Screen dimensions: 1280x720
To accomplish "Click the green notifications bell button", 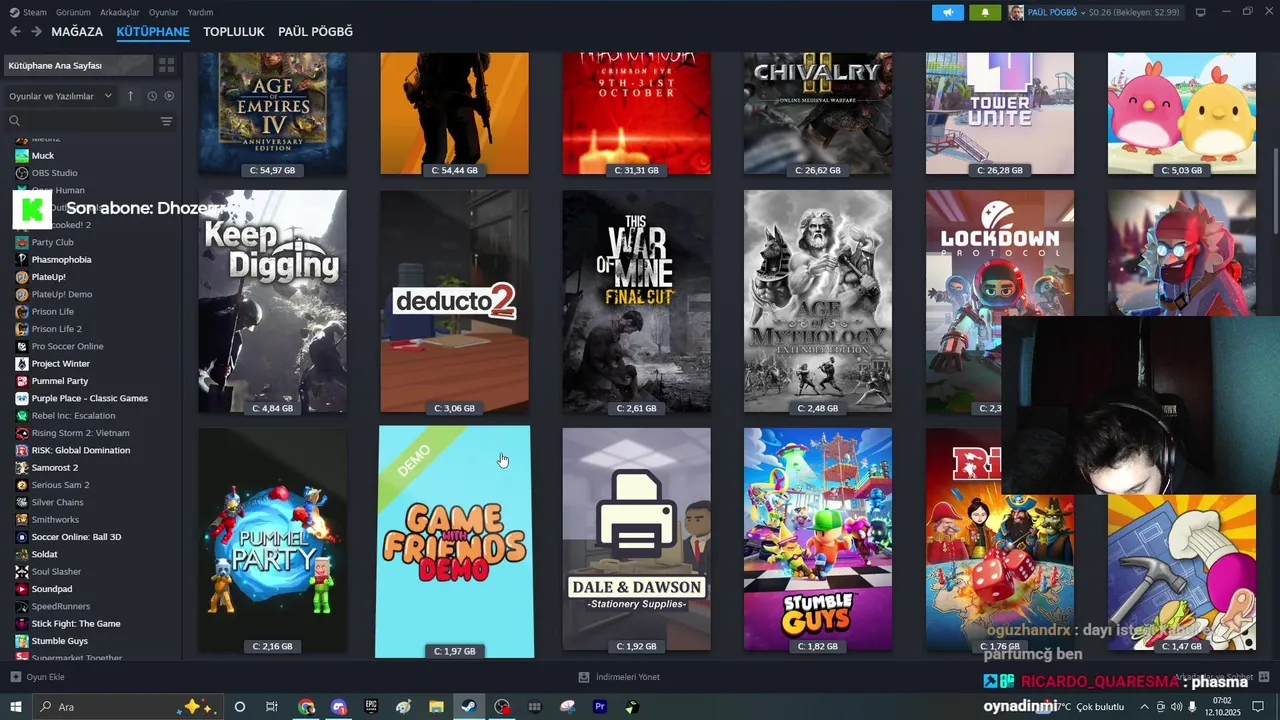I will (x=985, y=12).
